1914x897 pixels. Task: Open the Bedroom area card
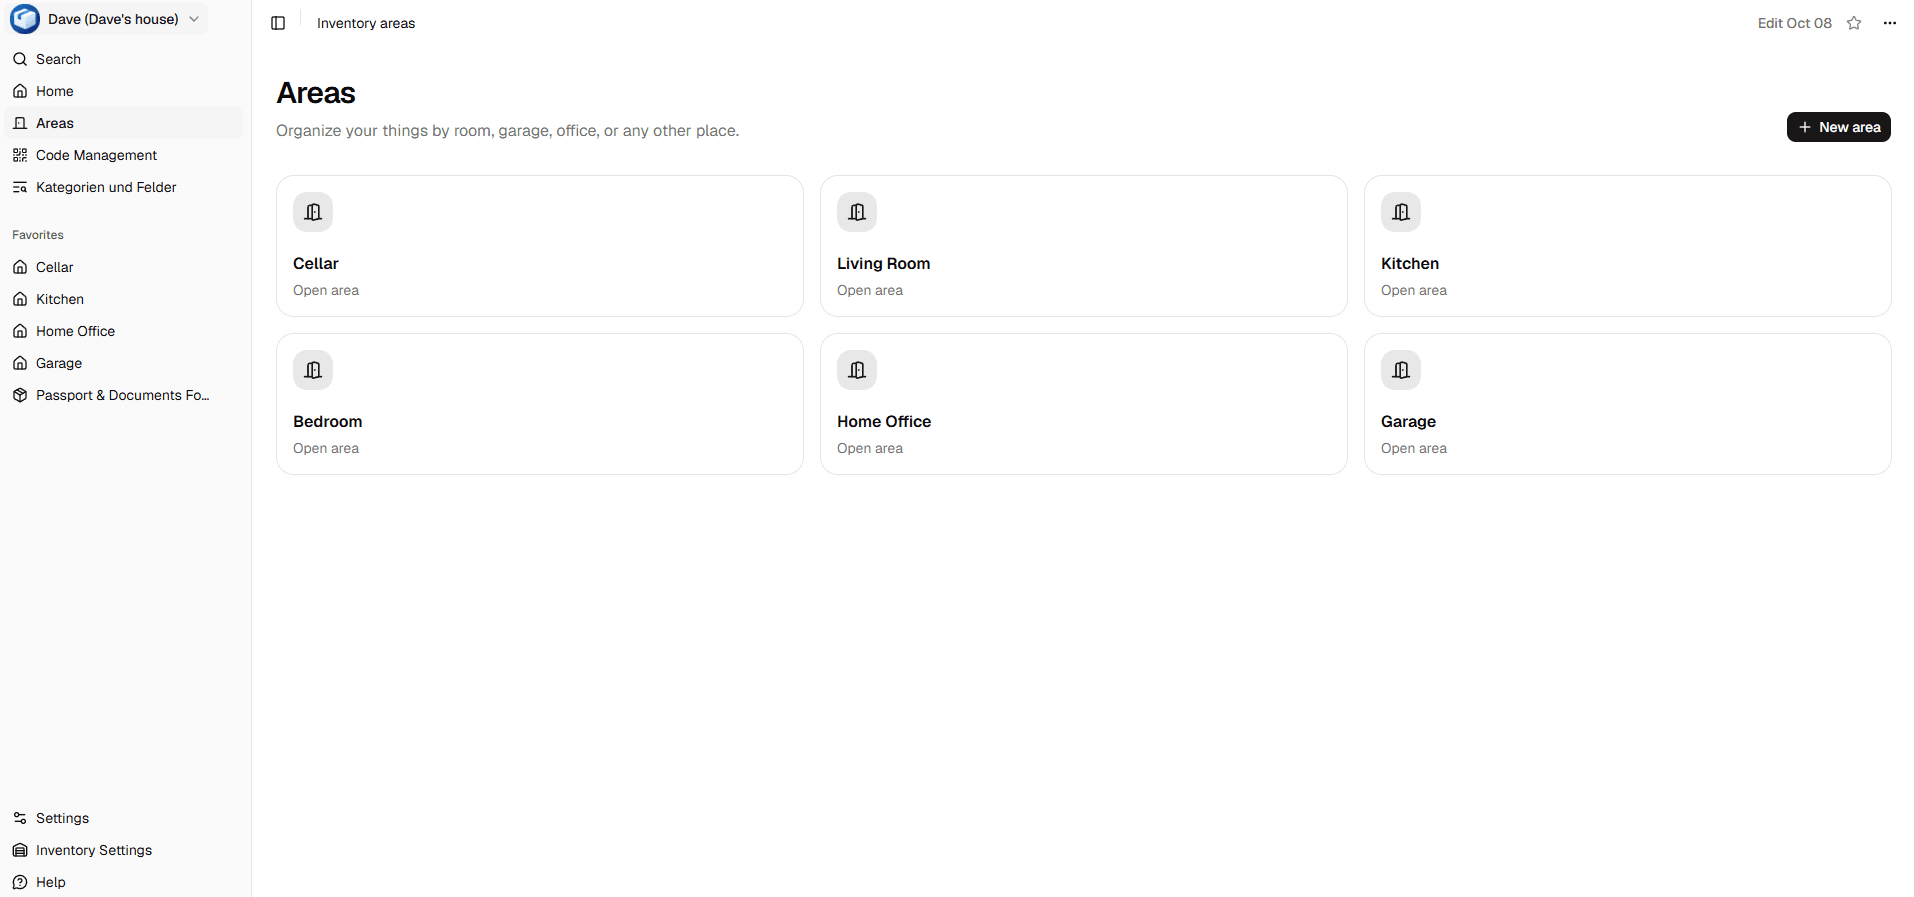pos(540,404)
